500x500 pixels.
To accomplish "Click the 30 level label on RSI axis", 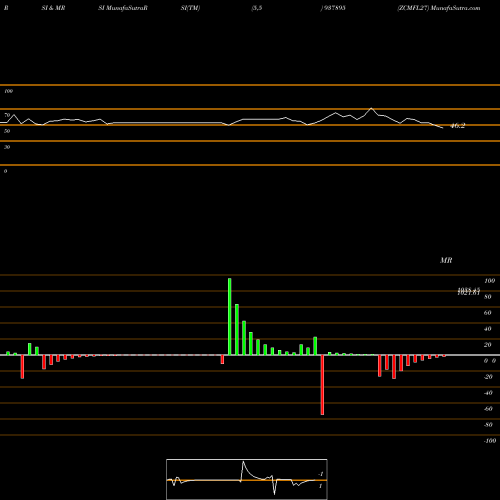I will [7, 147].
